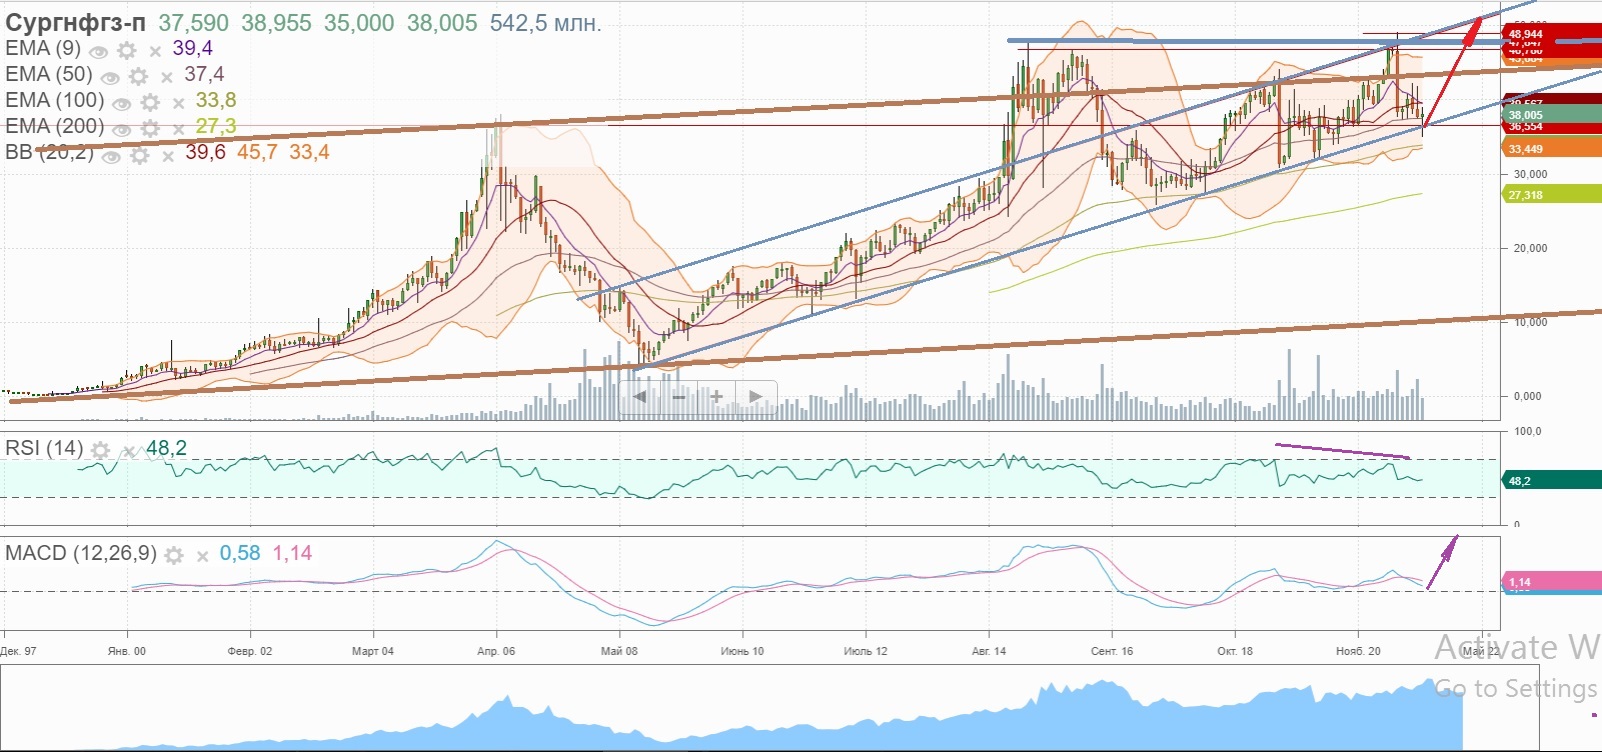Open settings gear for EMA (200)
Image resolution: width=1602 pixels, height=752 pixels.
click(150, 128)
